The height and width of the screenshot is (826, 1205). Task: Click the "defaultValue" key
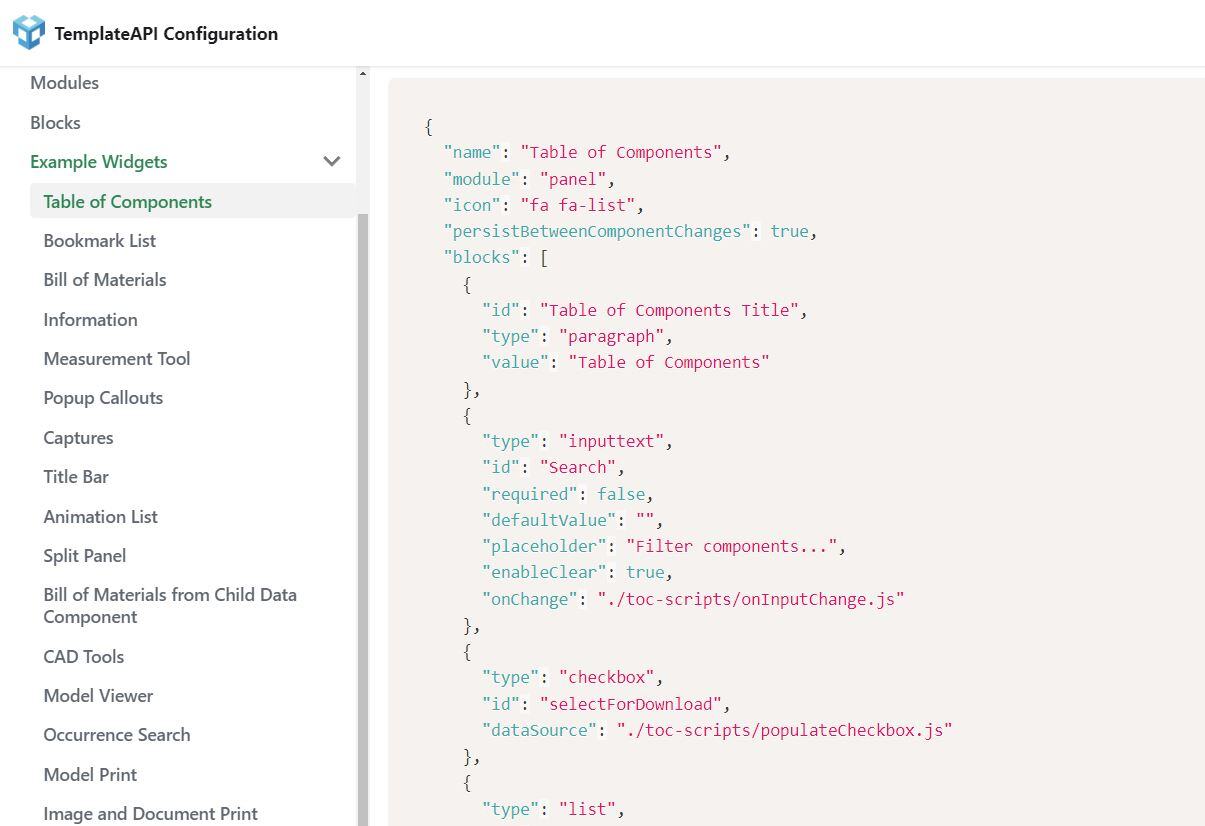coord(549,520)
